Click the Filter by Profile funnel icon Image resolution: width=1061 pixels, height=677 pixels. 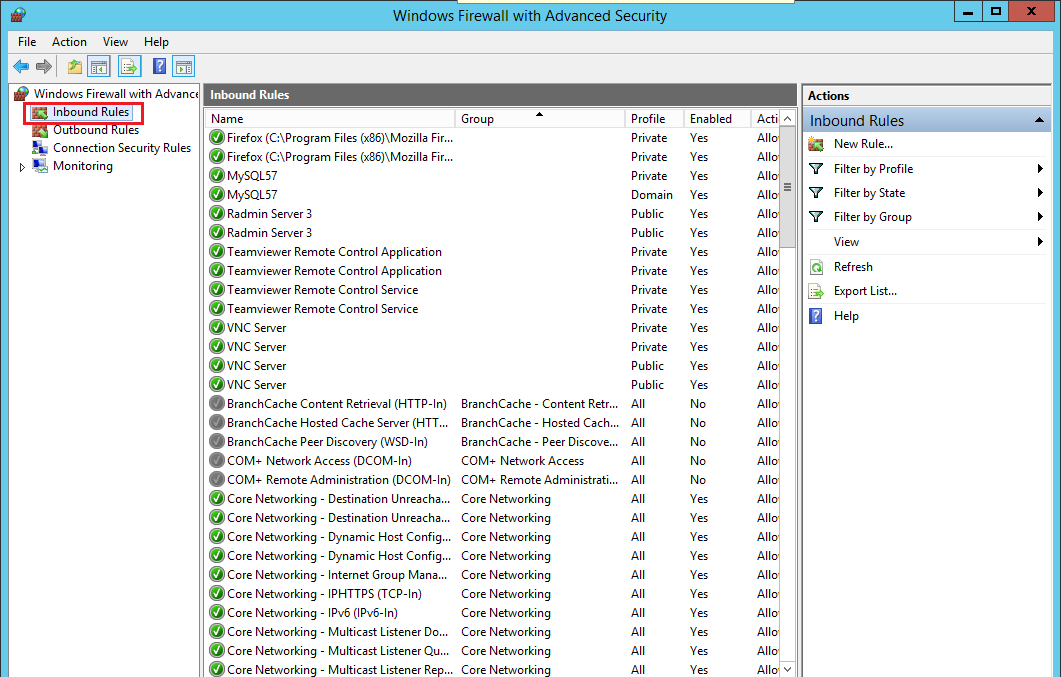(814, 168)
